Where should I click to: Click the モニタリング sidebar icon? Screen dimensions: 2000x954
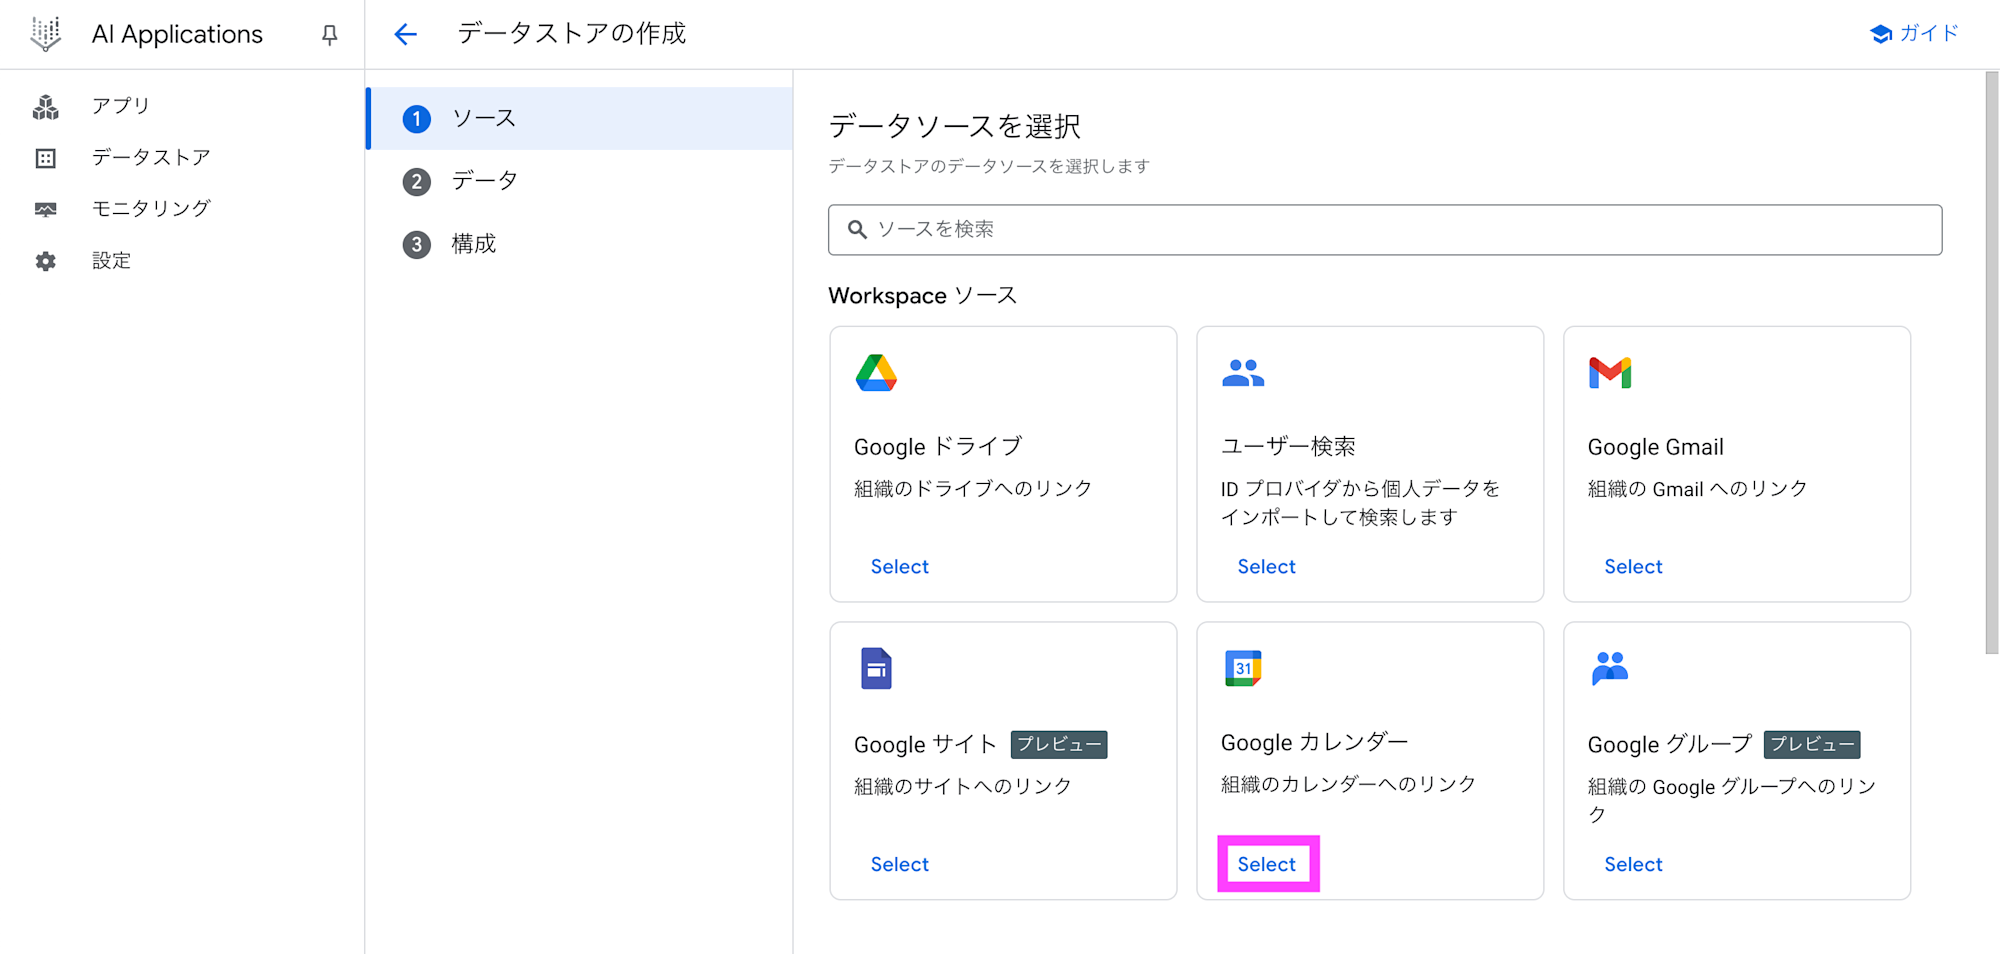[x=46, y=209]
